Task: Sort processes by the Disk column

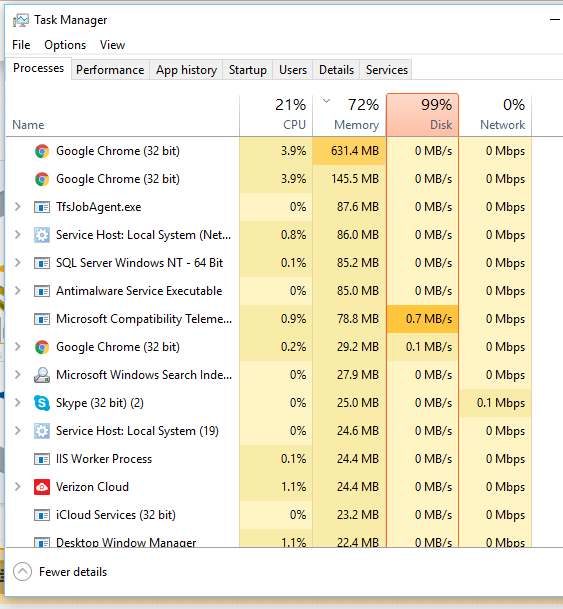Action: 422,115
